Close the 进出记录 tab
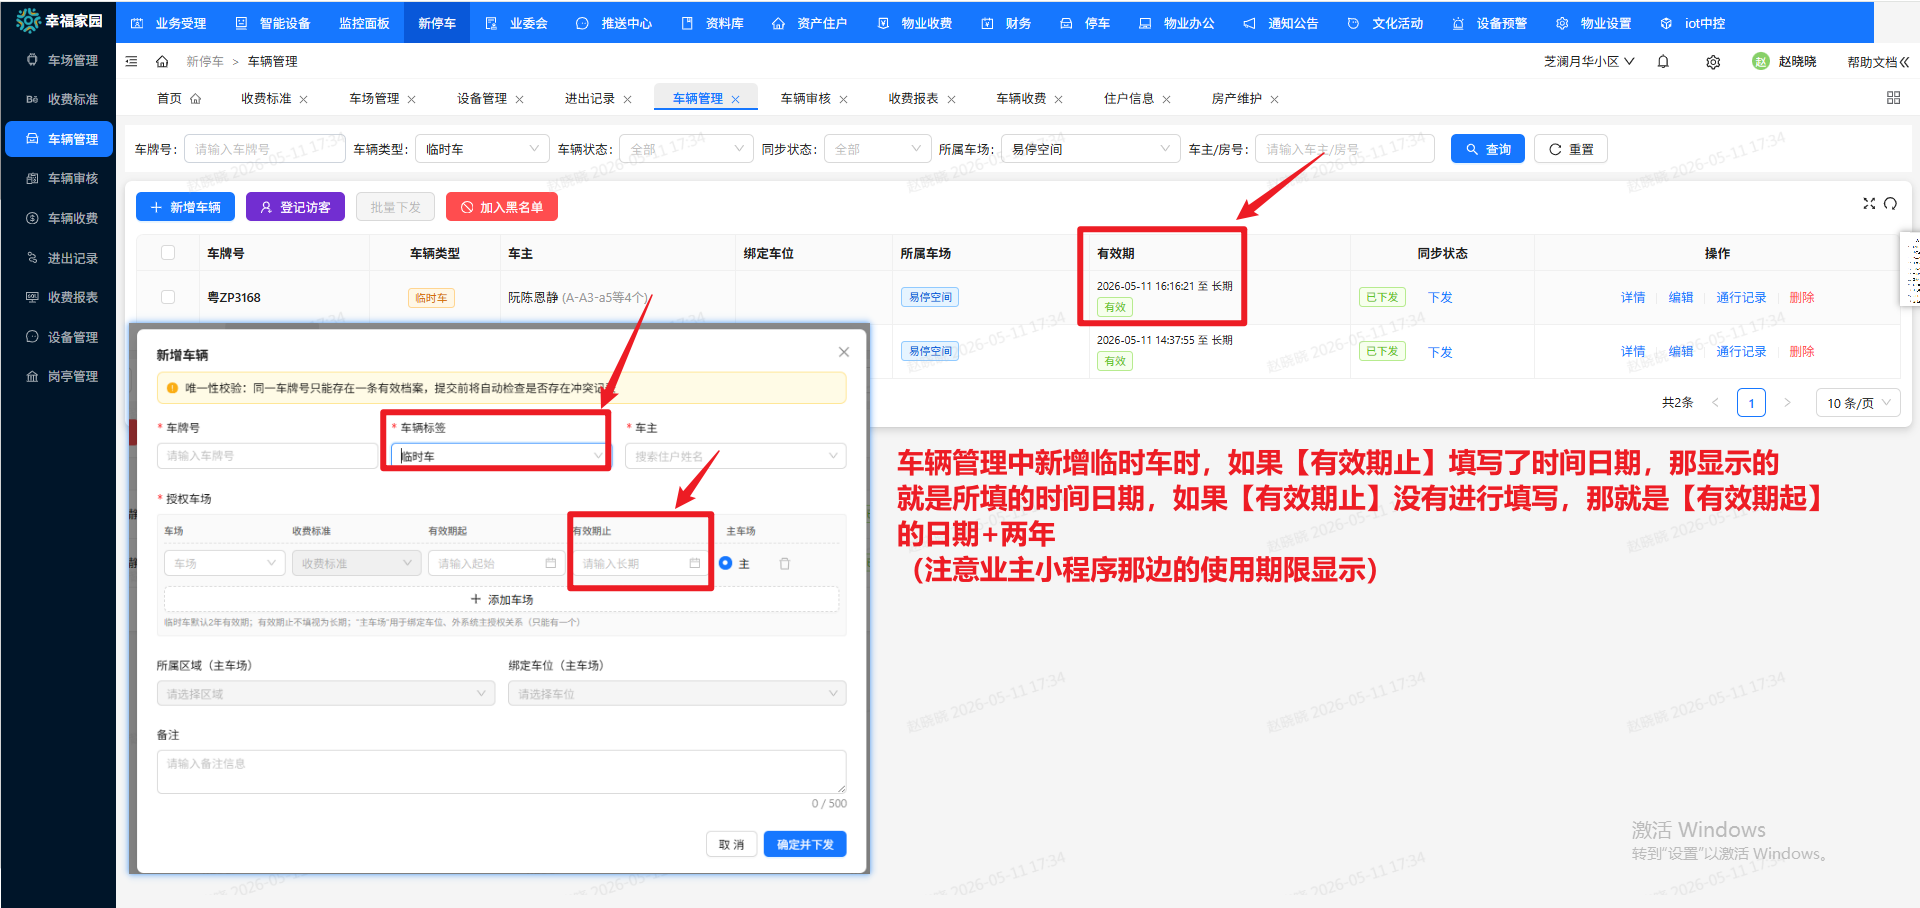The width and height of the screenshot is (1920, 908). tap(628, 99)
